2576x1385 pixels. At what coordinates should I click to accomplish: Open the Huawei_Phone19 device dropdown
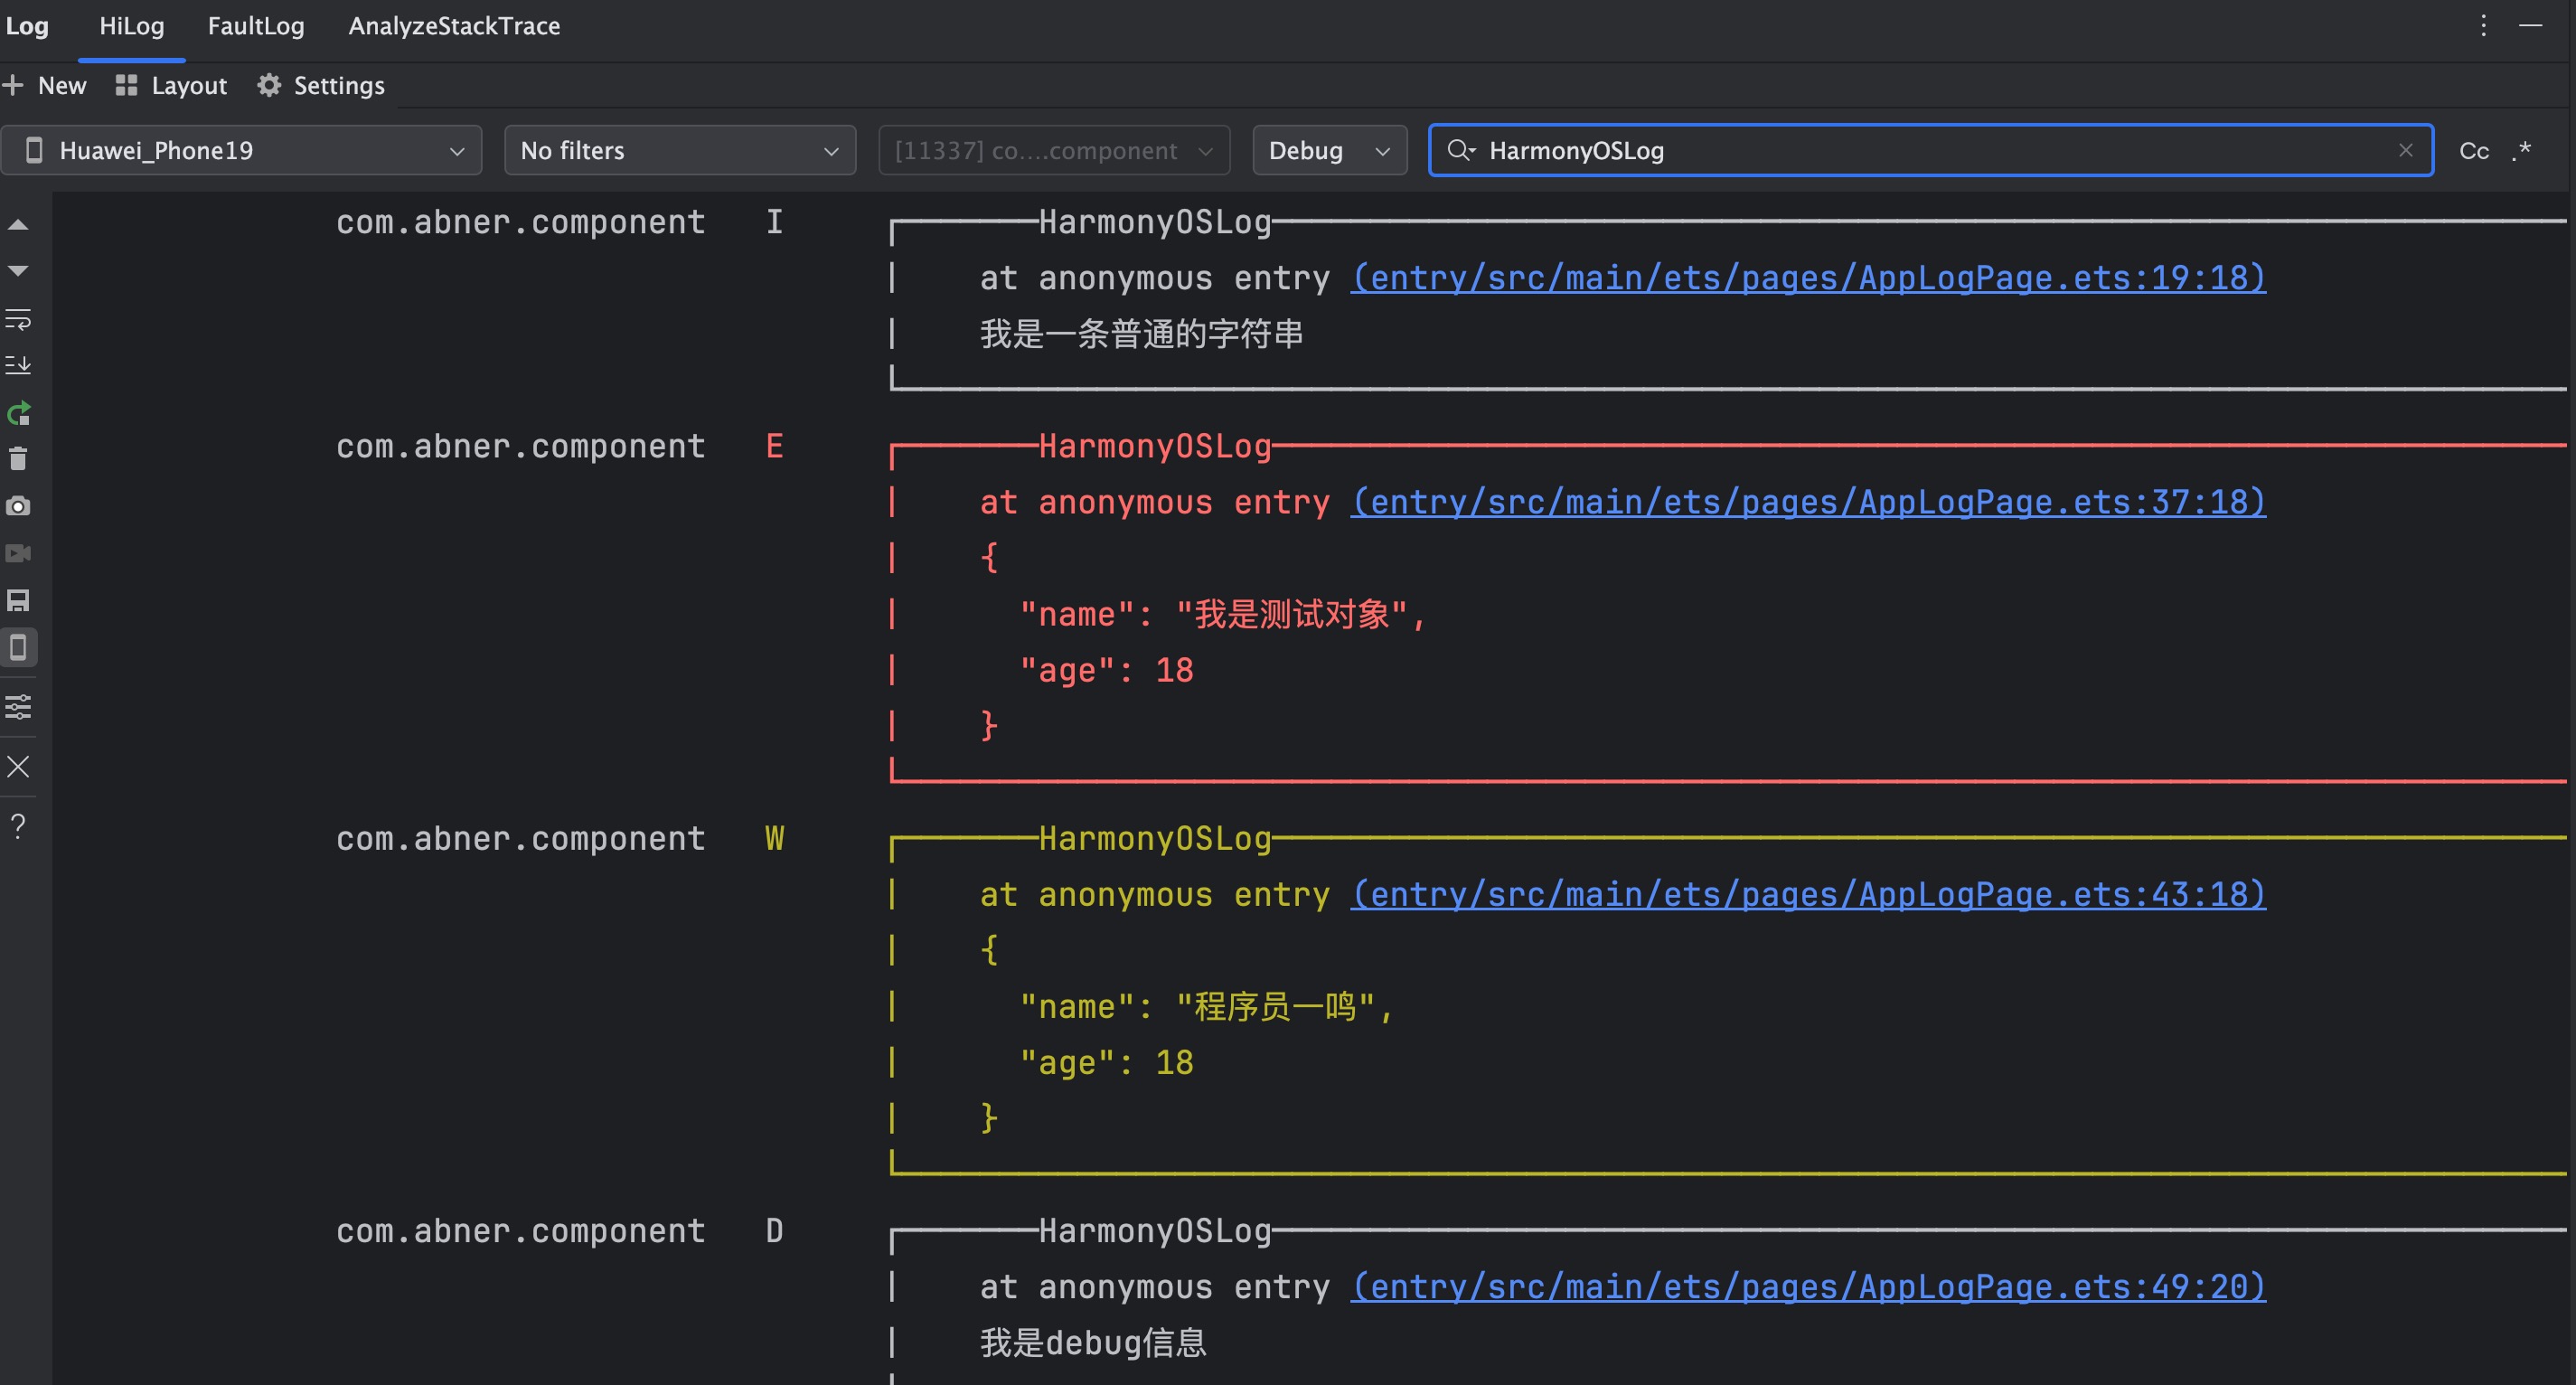pyautogui.click(x=241, y=151)
